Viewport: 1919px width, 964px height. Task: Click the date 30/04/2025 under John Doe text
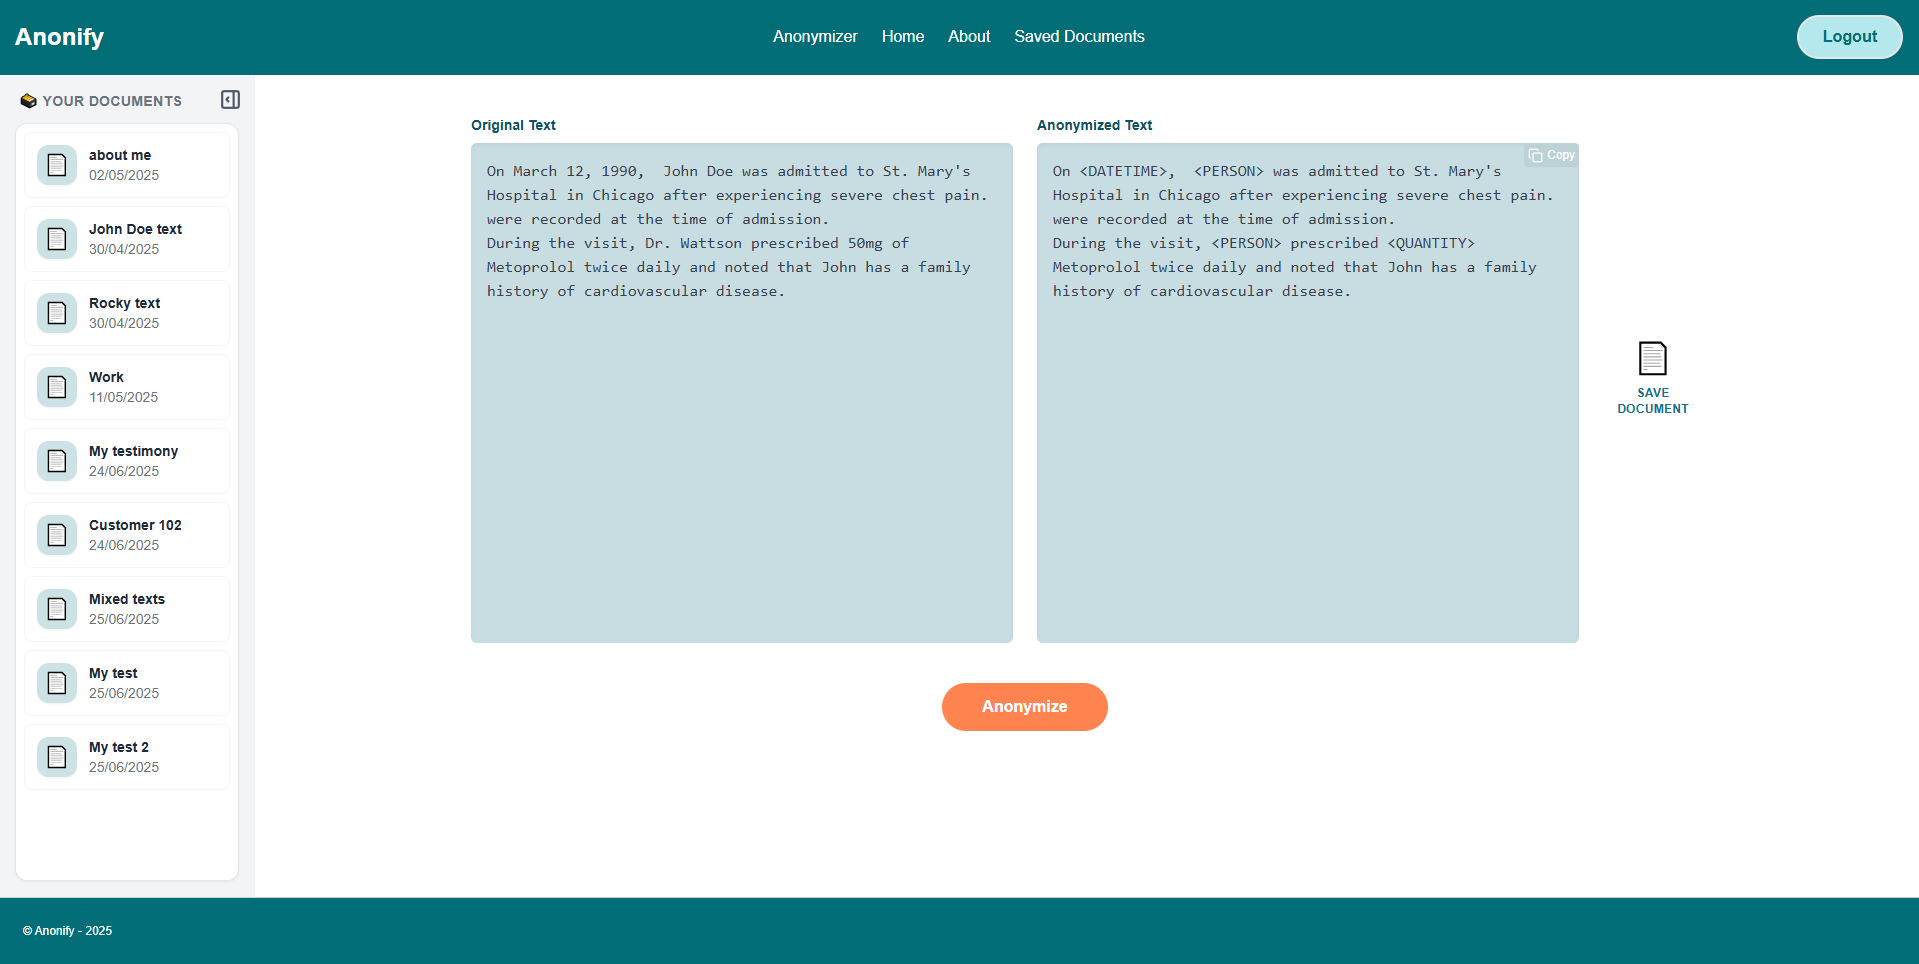[124, 249]
